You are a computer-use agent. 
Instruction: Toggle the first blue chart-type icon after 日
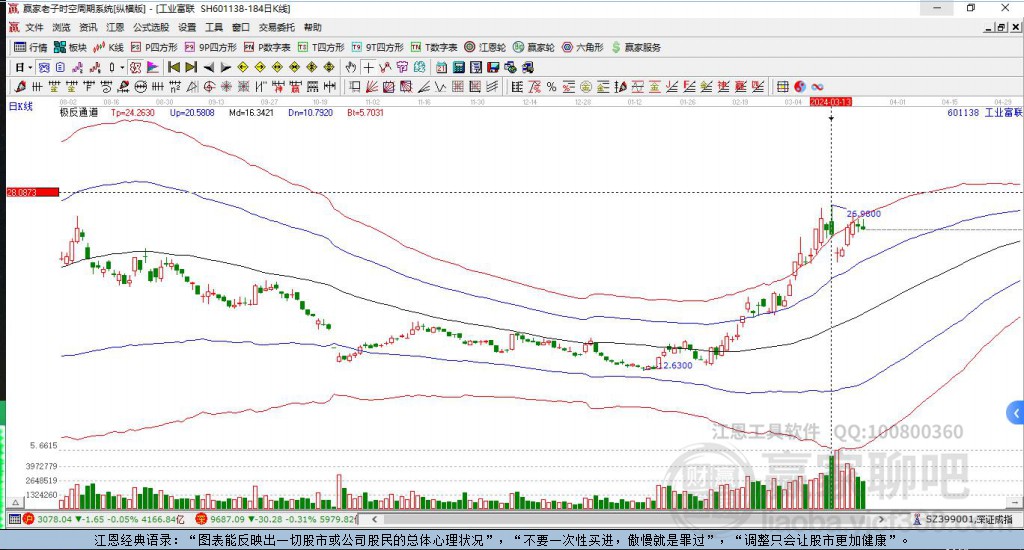point(43,67)
